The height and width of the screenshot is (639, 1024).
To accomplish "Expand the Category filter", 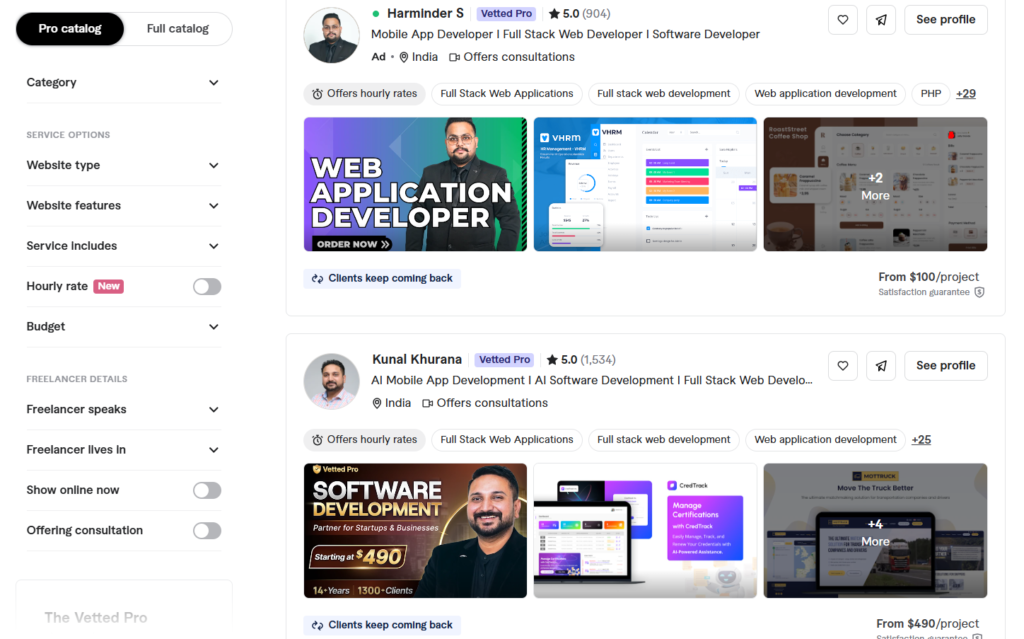I will click(123, 82).
